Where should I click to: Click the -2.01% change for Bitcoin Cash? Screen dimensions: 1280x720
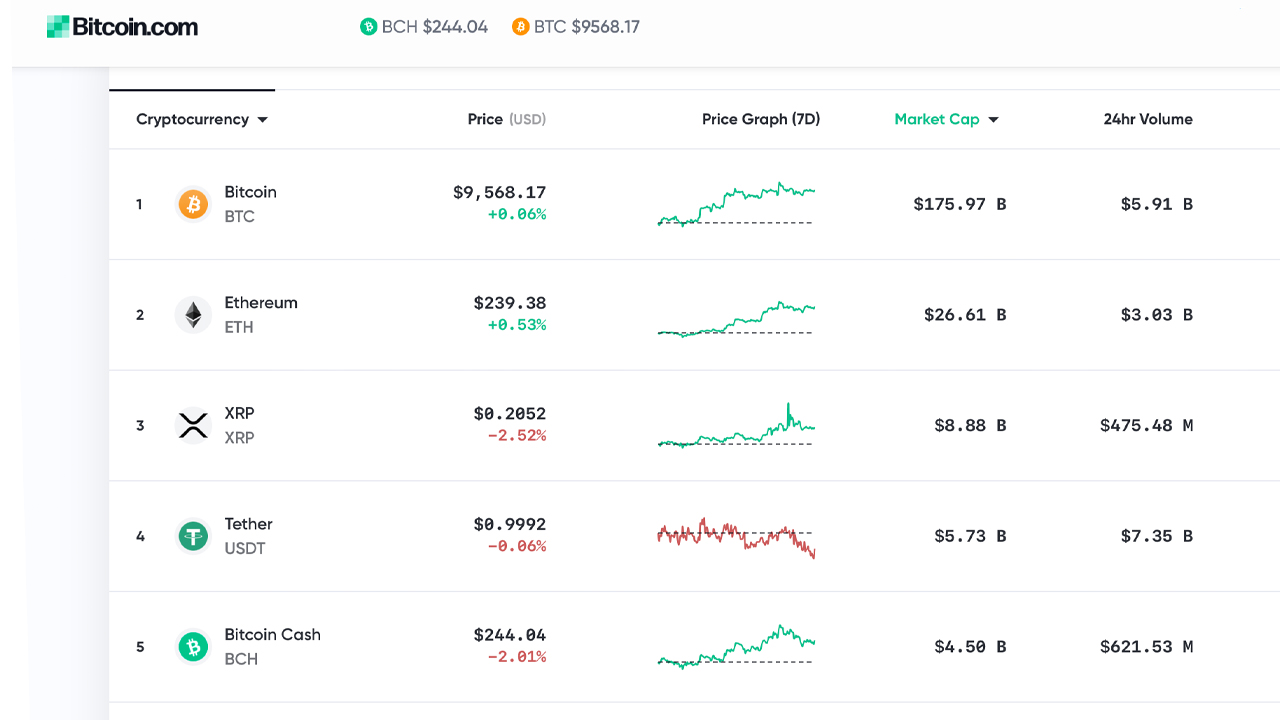coord(517,658)
